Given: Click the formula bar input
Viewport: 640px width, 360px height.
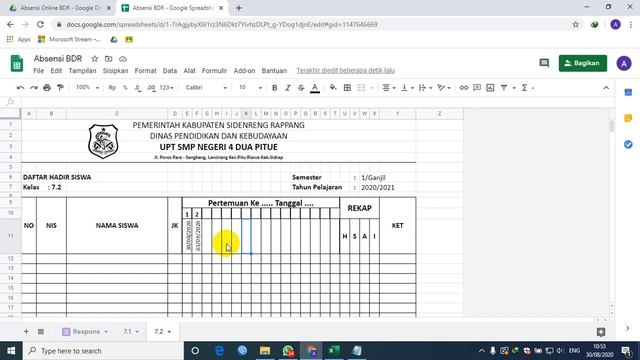Looking at the screenshot, I should click(318, 101).
